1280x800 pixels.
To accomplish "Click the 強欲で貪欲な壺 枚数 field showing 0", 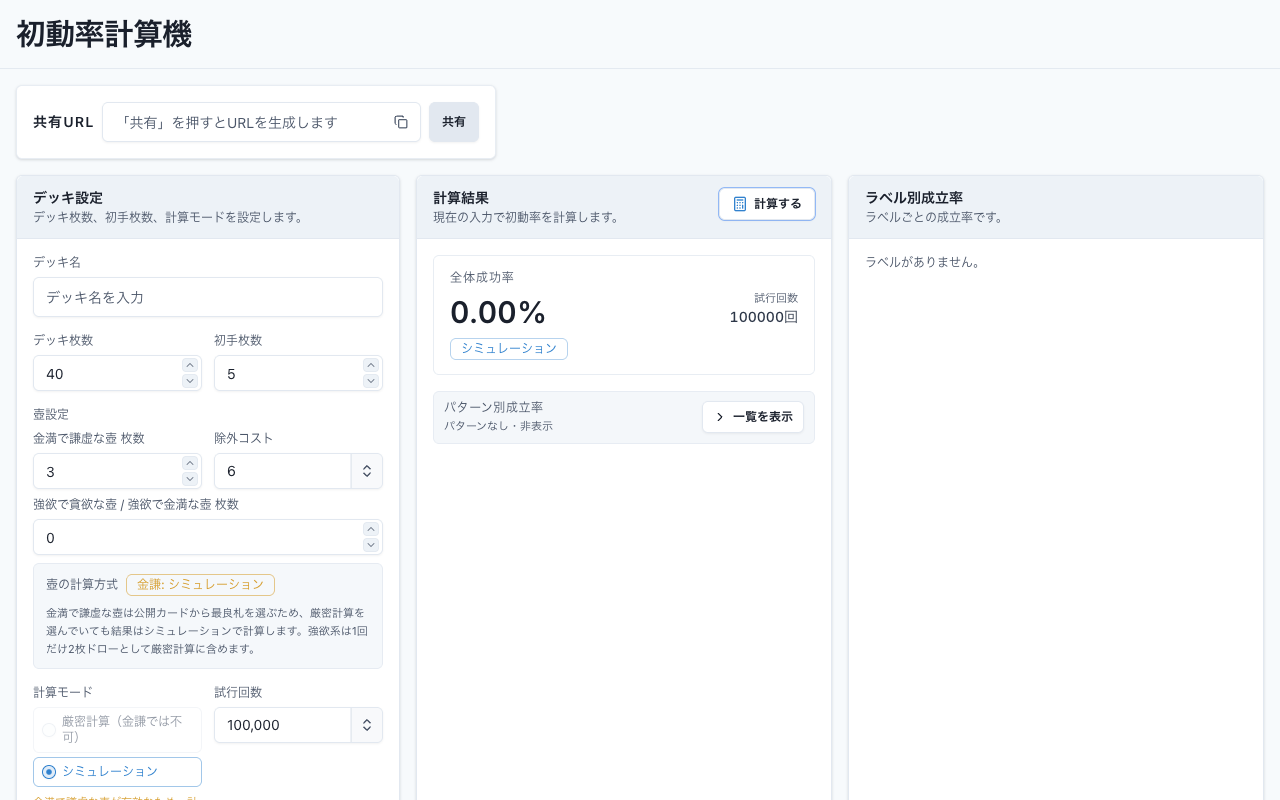I will coord(208,537).
